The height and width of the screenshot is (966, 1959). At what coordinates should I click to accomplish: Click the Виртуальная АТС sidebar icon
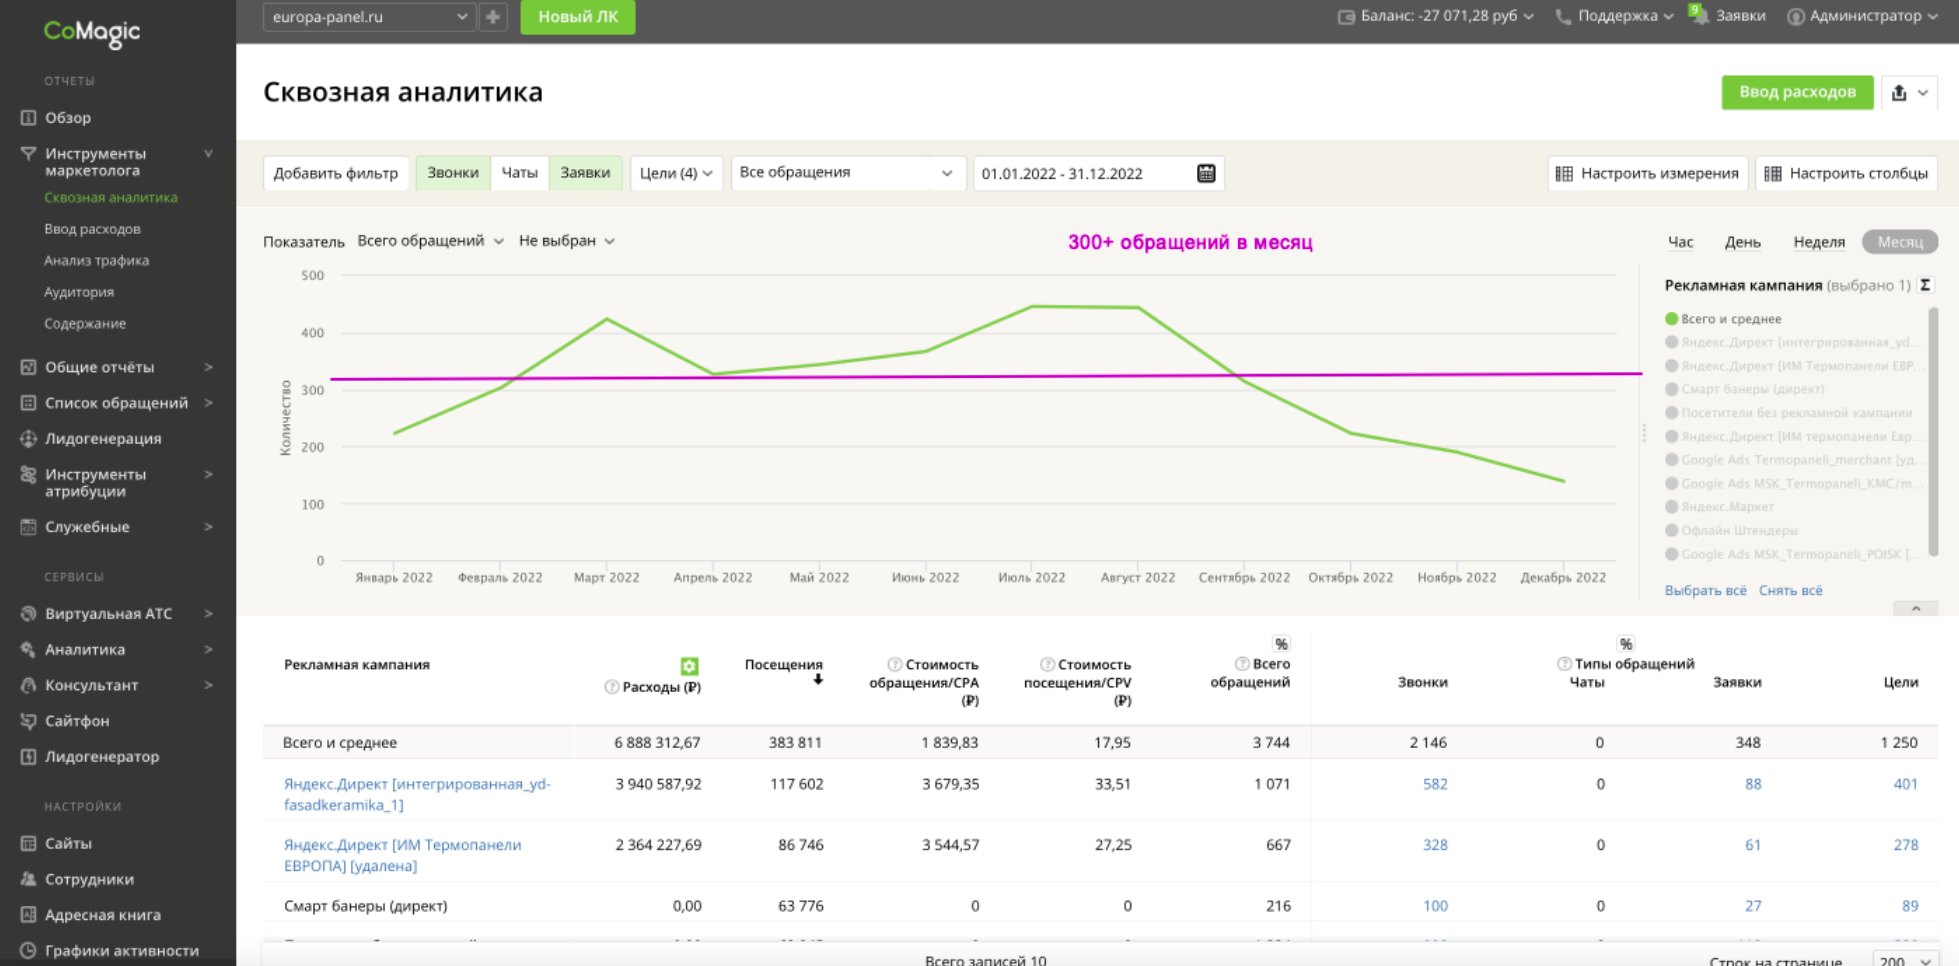[28, 614]
